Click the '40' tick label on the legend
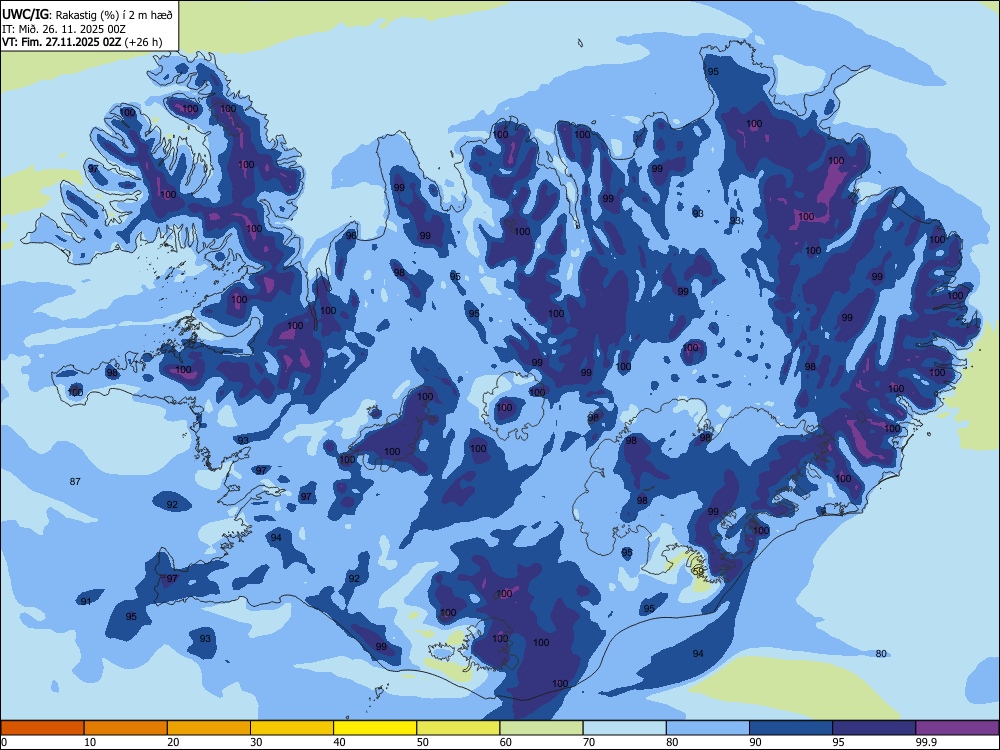The image size is (1000, 750). pos(339,742)
